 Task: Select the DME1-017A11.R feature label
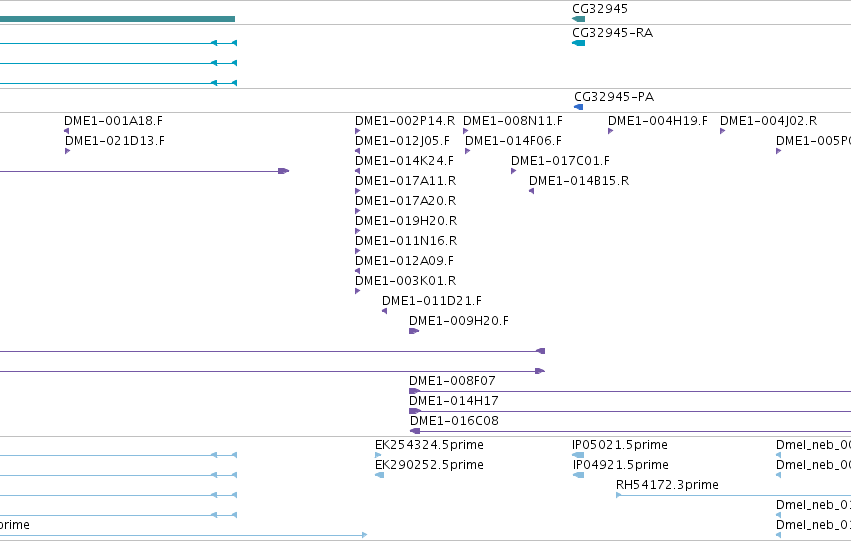pyautogui.click(x=405, y=181)
